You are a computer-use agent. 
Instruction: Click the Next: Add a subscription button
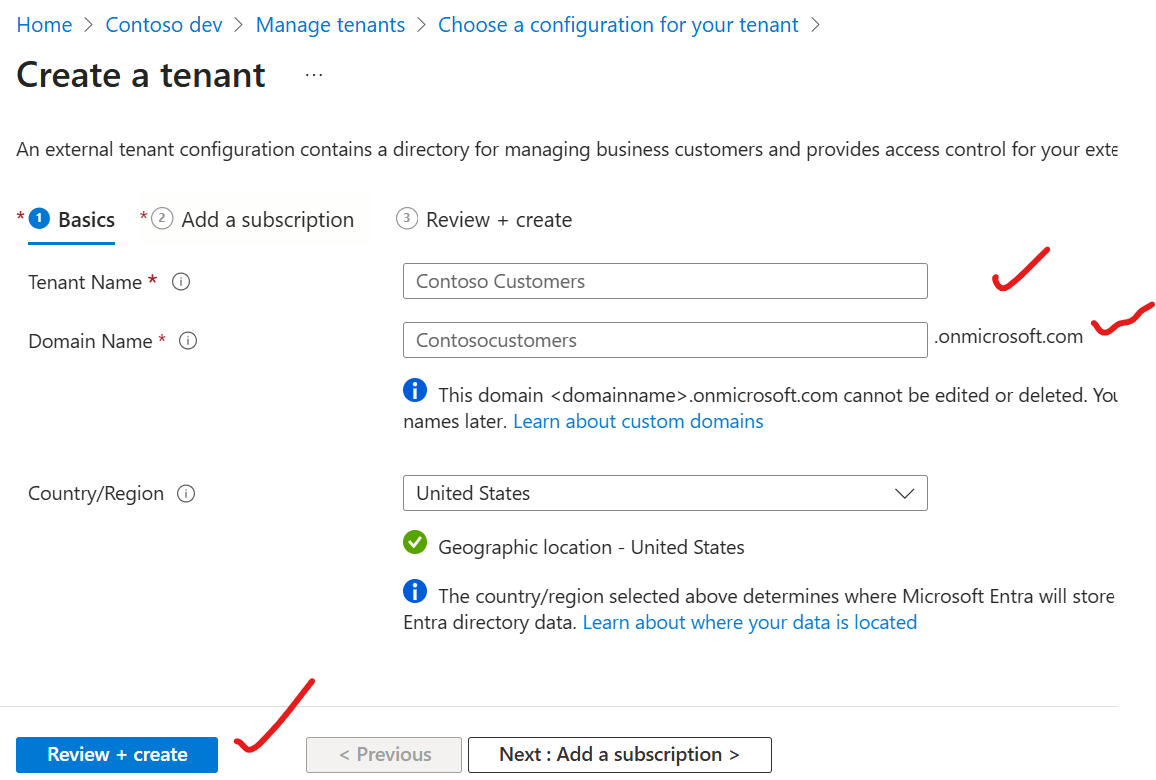(619, 755)
